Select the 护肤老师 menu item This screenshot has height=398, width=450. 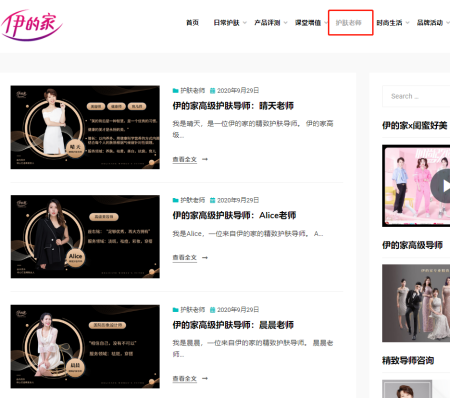348,23
